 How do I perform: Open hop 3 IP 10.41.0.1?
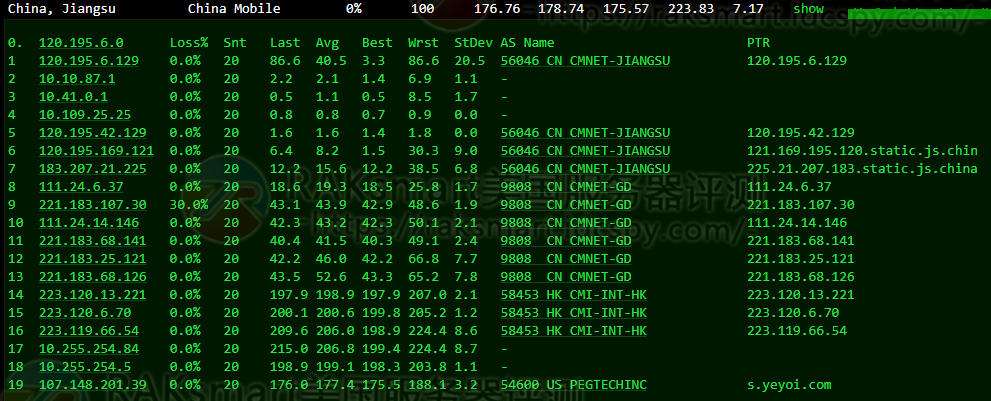click(73, 97)
